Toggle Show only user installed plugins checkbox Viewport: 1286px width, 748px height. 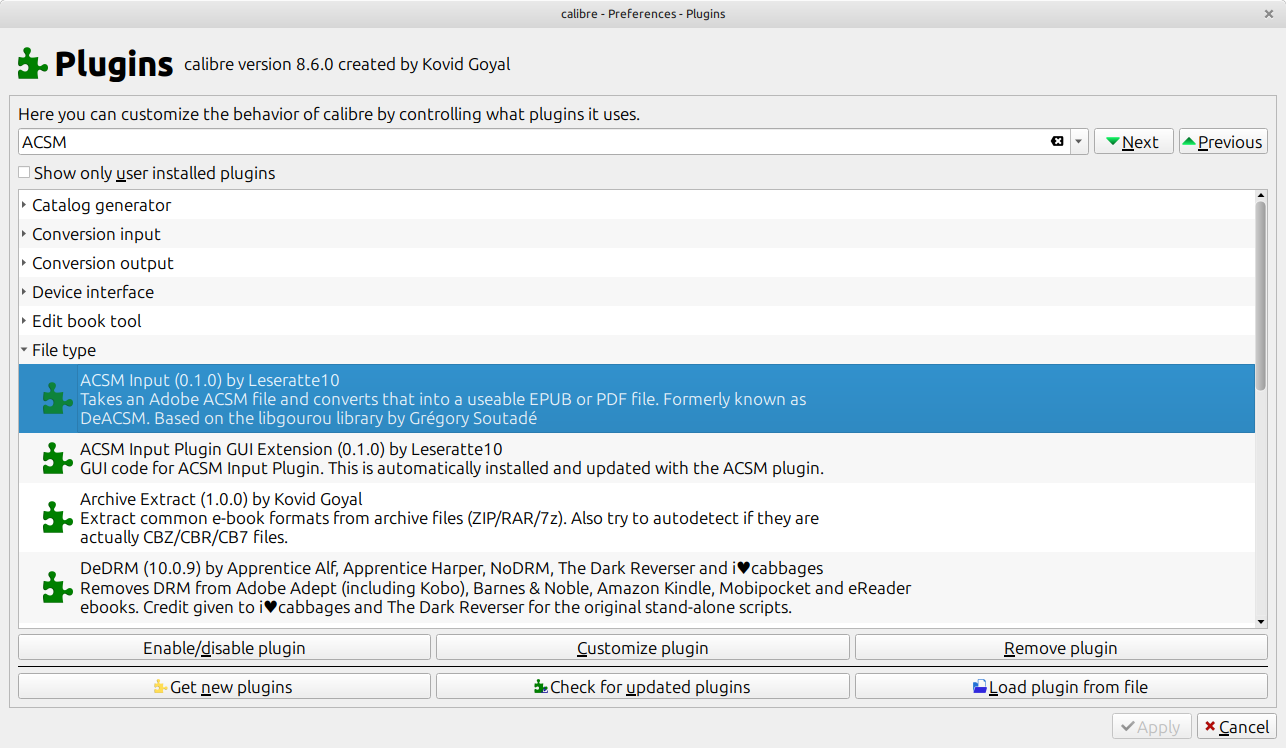(24, 173)
